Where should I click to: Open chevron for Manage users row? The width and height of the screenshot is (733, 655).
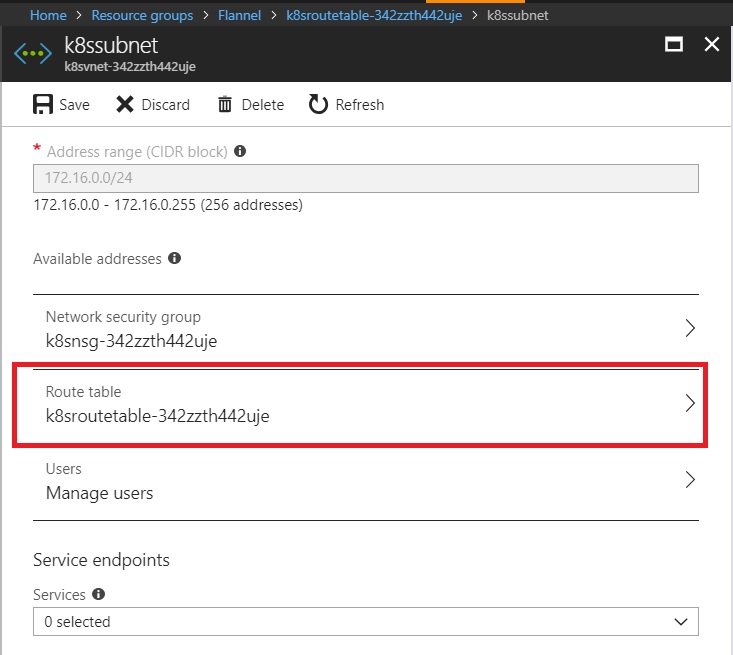click(690, 480)
